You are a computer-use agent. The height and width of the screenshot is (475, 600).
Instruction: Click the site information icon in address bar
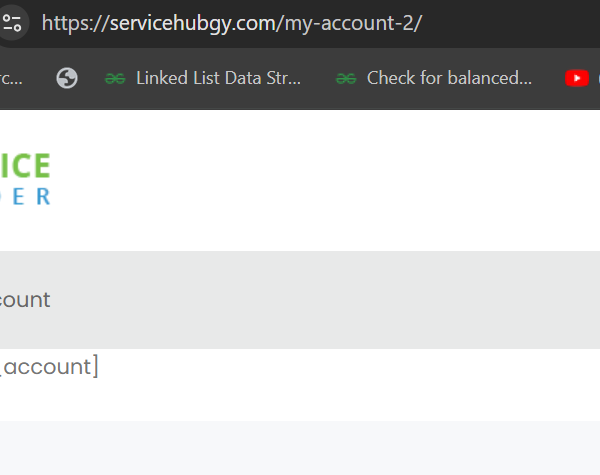[x=11, y=23]
